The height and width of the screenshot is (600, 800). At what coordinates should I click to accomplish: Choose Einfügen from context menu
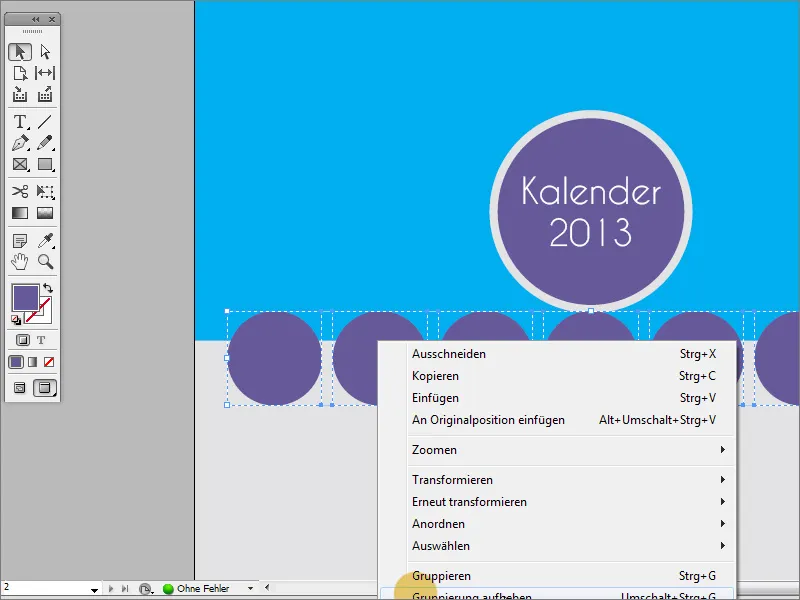pyautogui.click(x=559, y=397)
